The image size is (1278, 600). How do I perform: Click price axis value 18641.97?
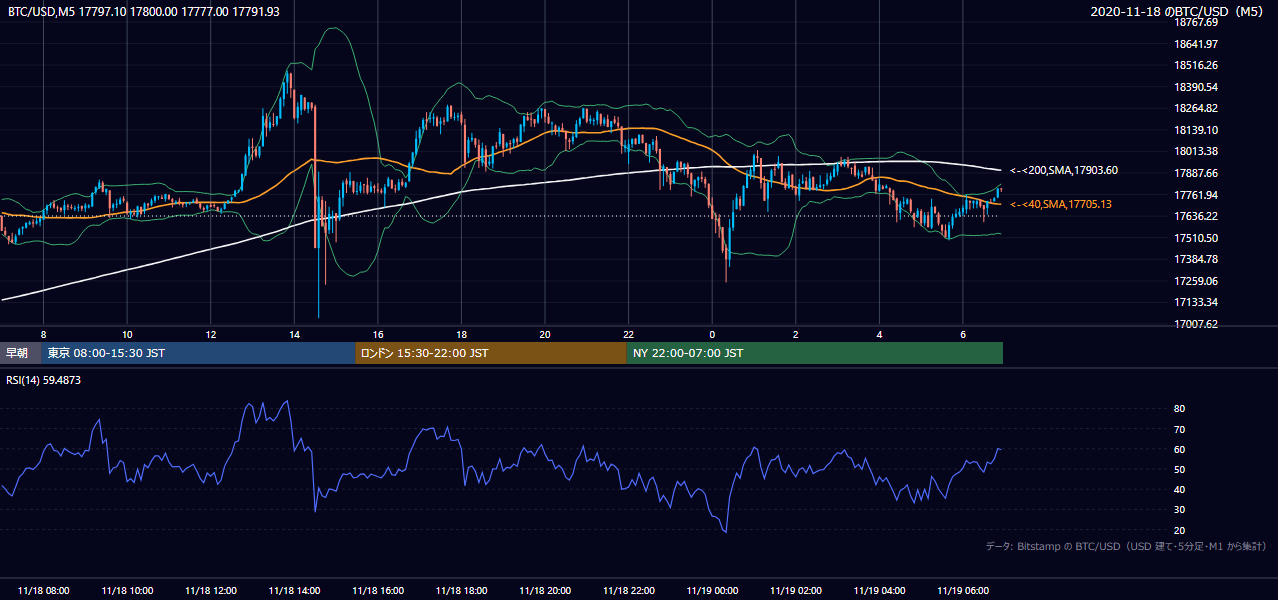click(1196, 44)
